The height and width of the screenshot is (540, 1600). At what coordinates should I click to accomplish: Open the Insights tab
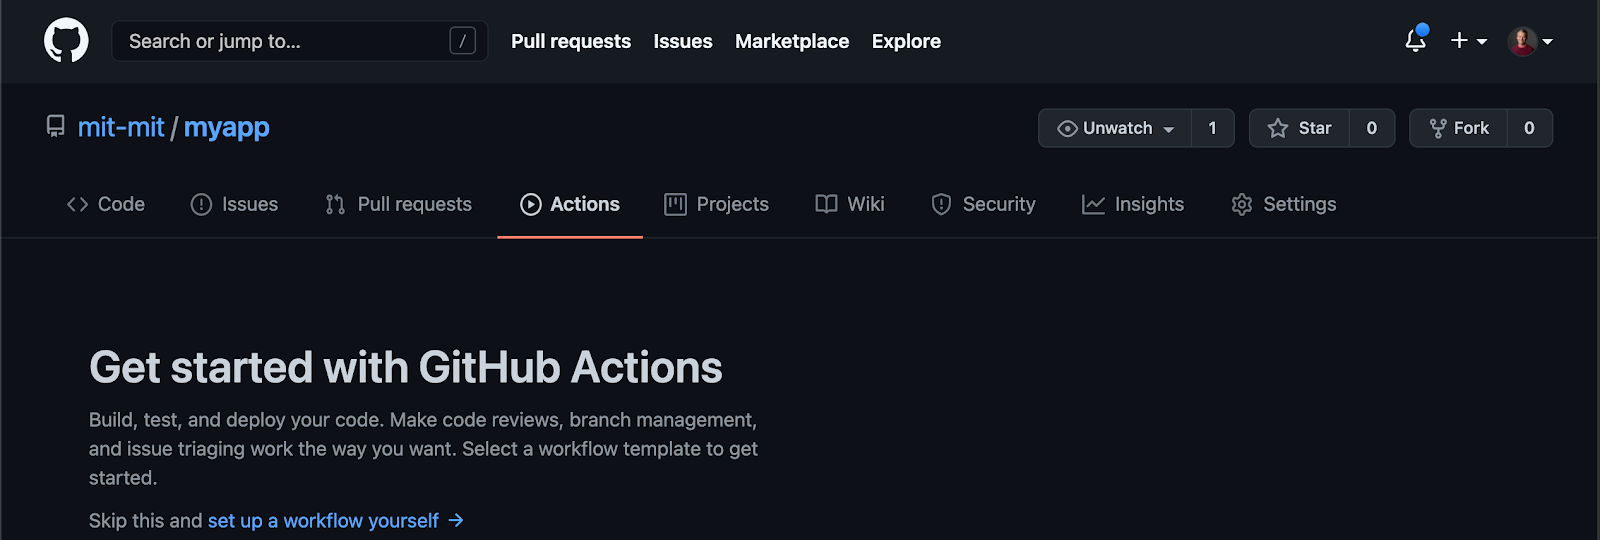click(x=1133, y=204)
